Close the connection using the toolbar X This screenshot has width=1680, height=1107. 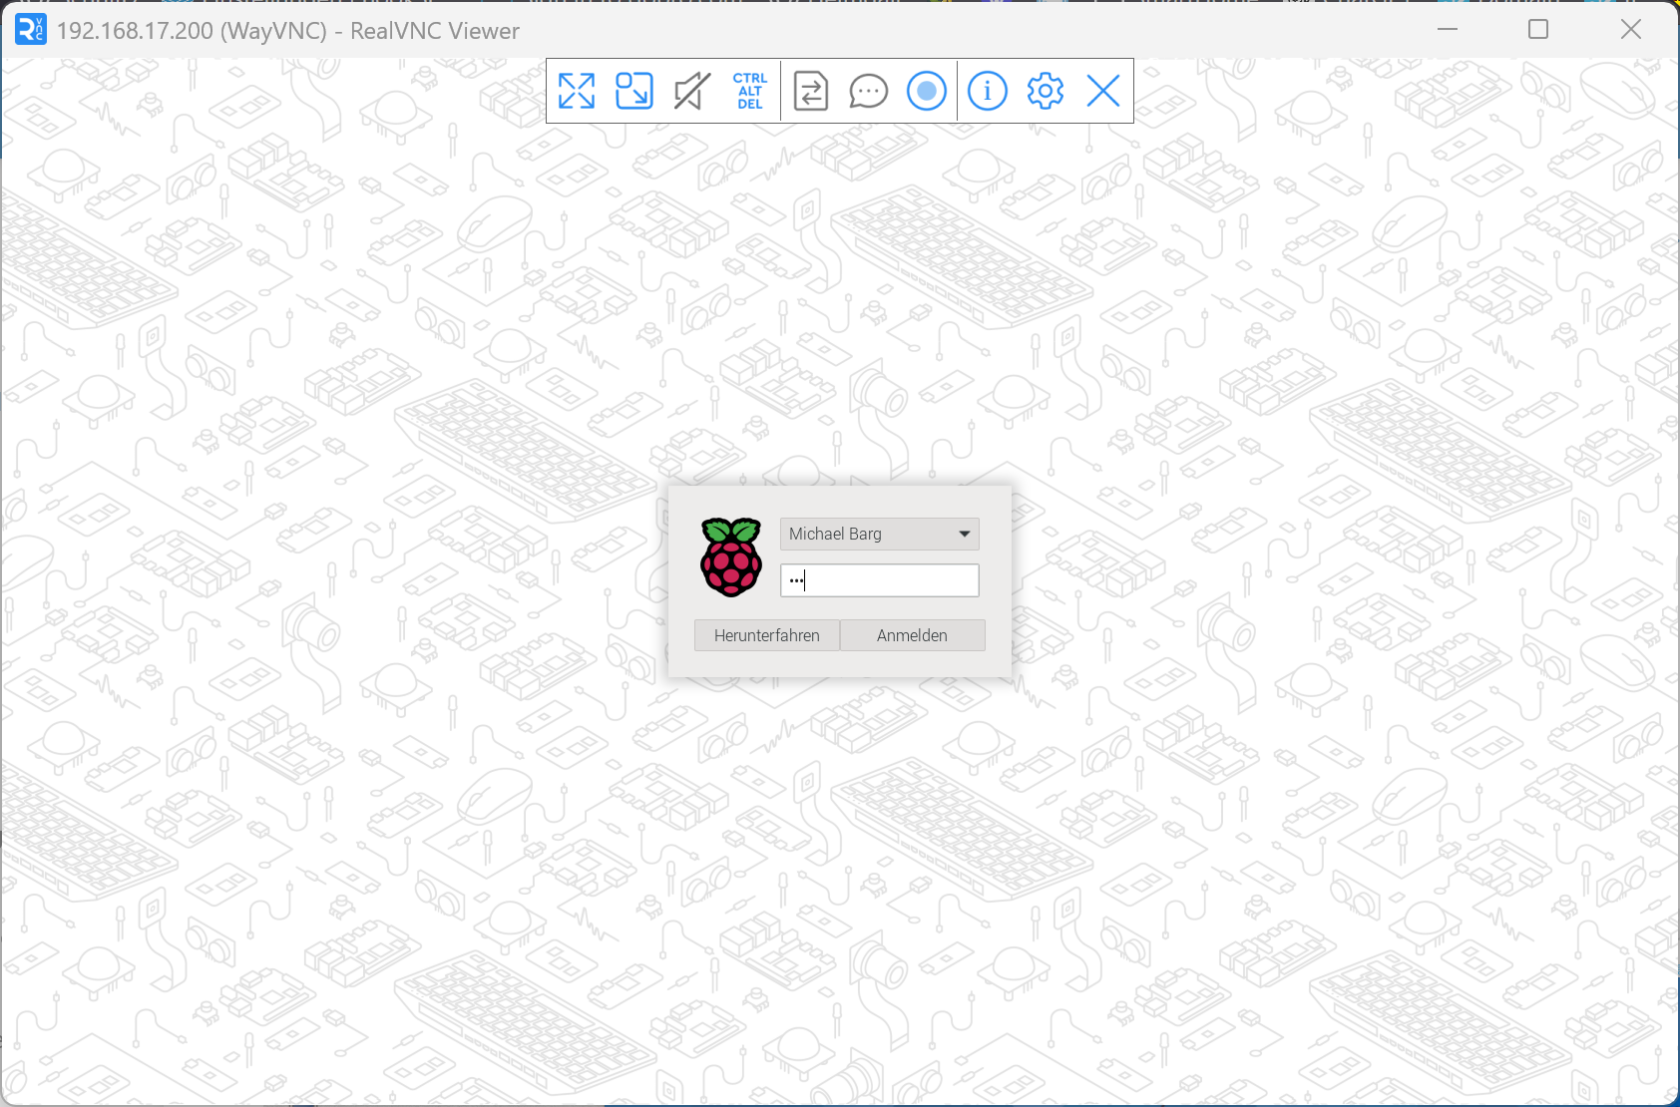(1103, 91)
